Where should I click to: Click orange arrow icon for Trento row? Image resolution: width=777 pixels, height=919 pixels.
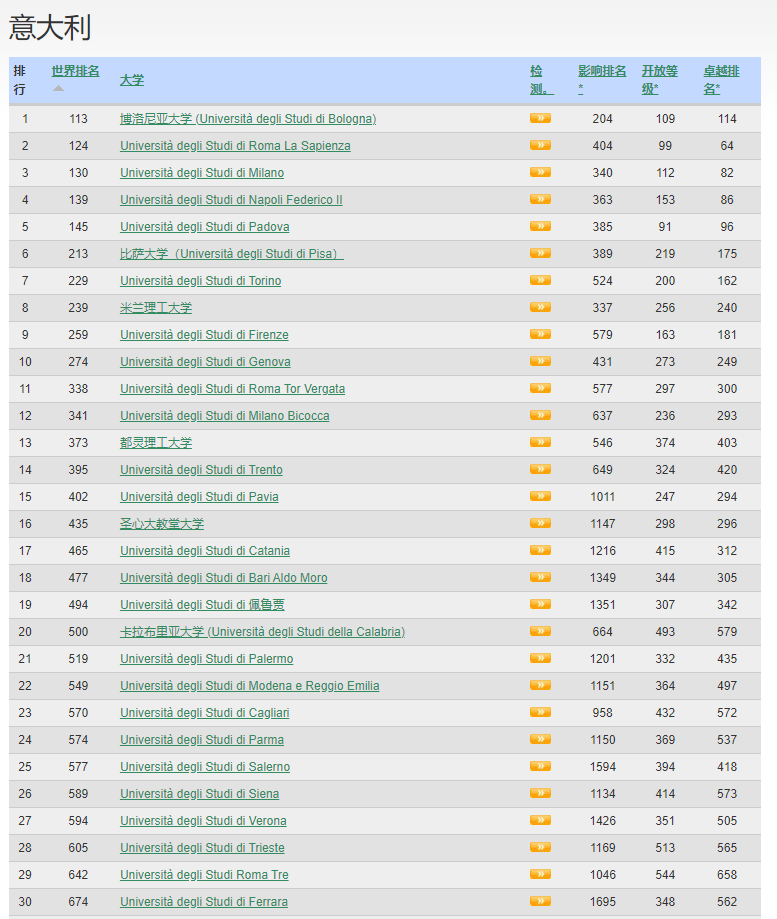coord(540,469)
